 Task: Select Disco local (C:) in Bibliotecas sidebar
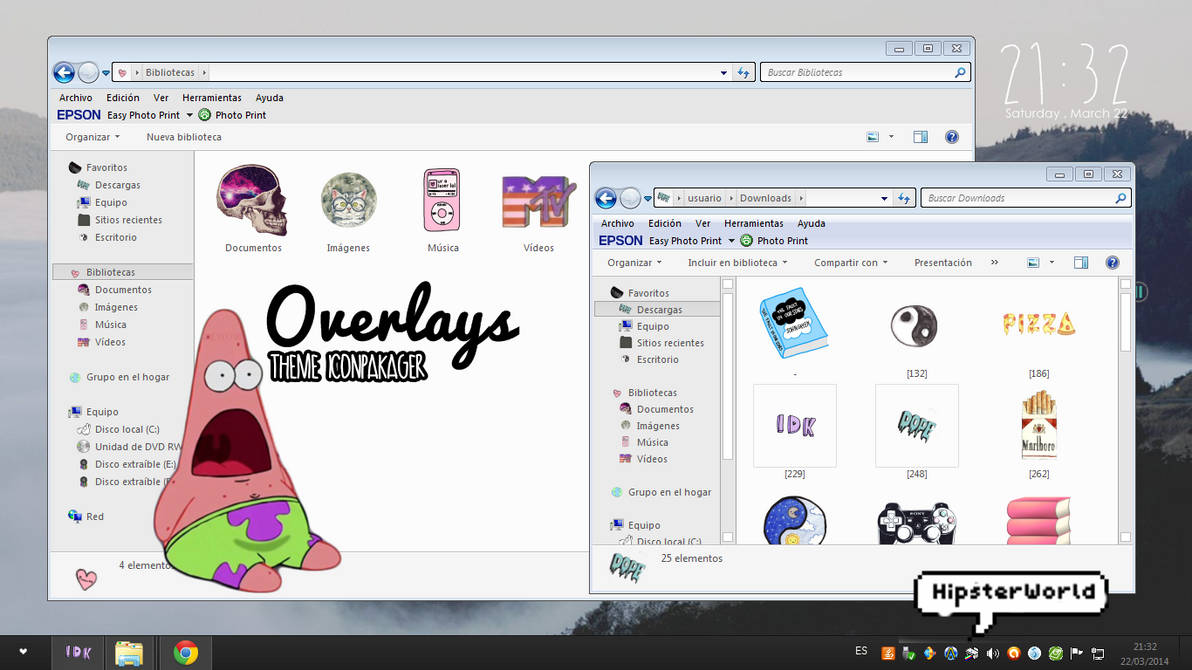(x=127, y=429)
